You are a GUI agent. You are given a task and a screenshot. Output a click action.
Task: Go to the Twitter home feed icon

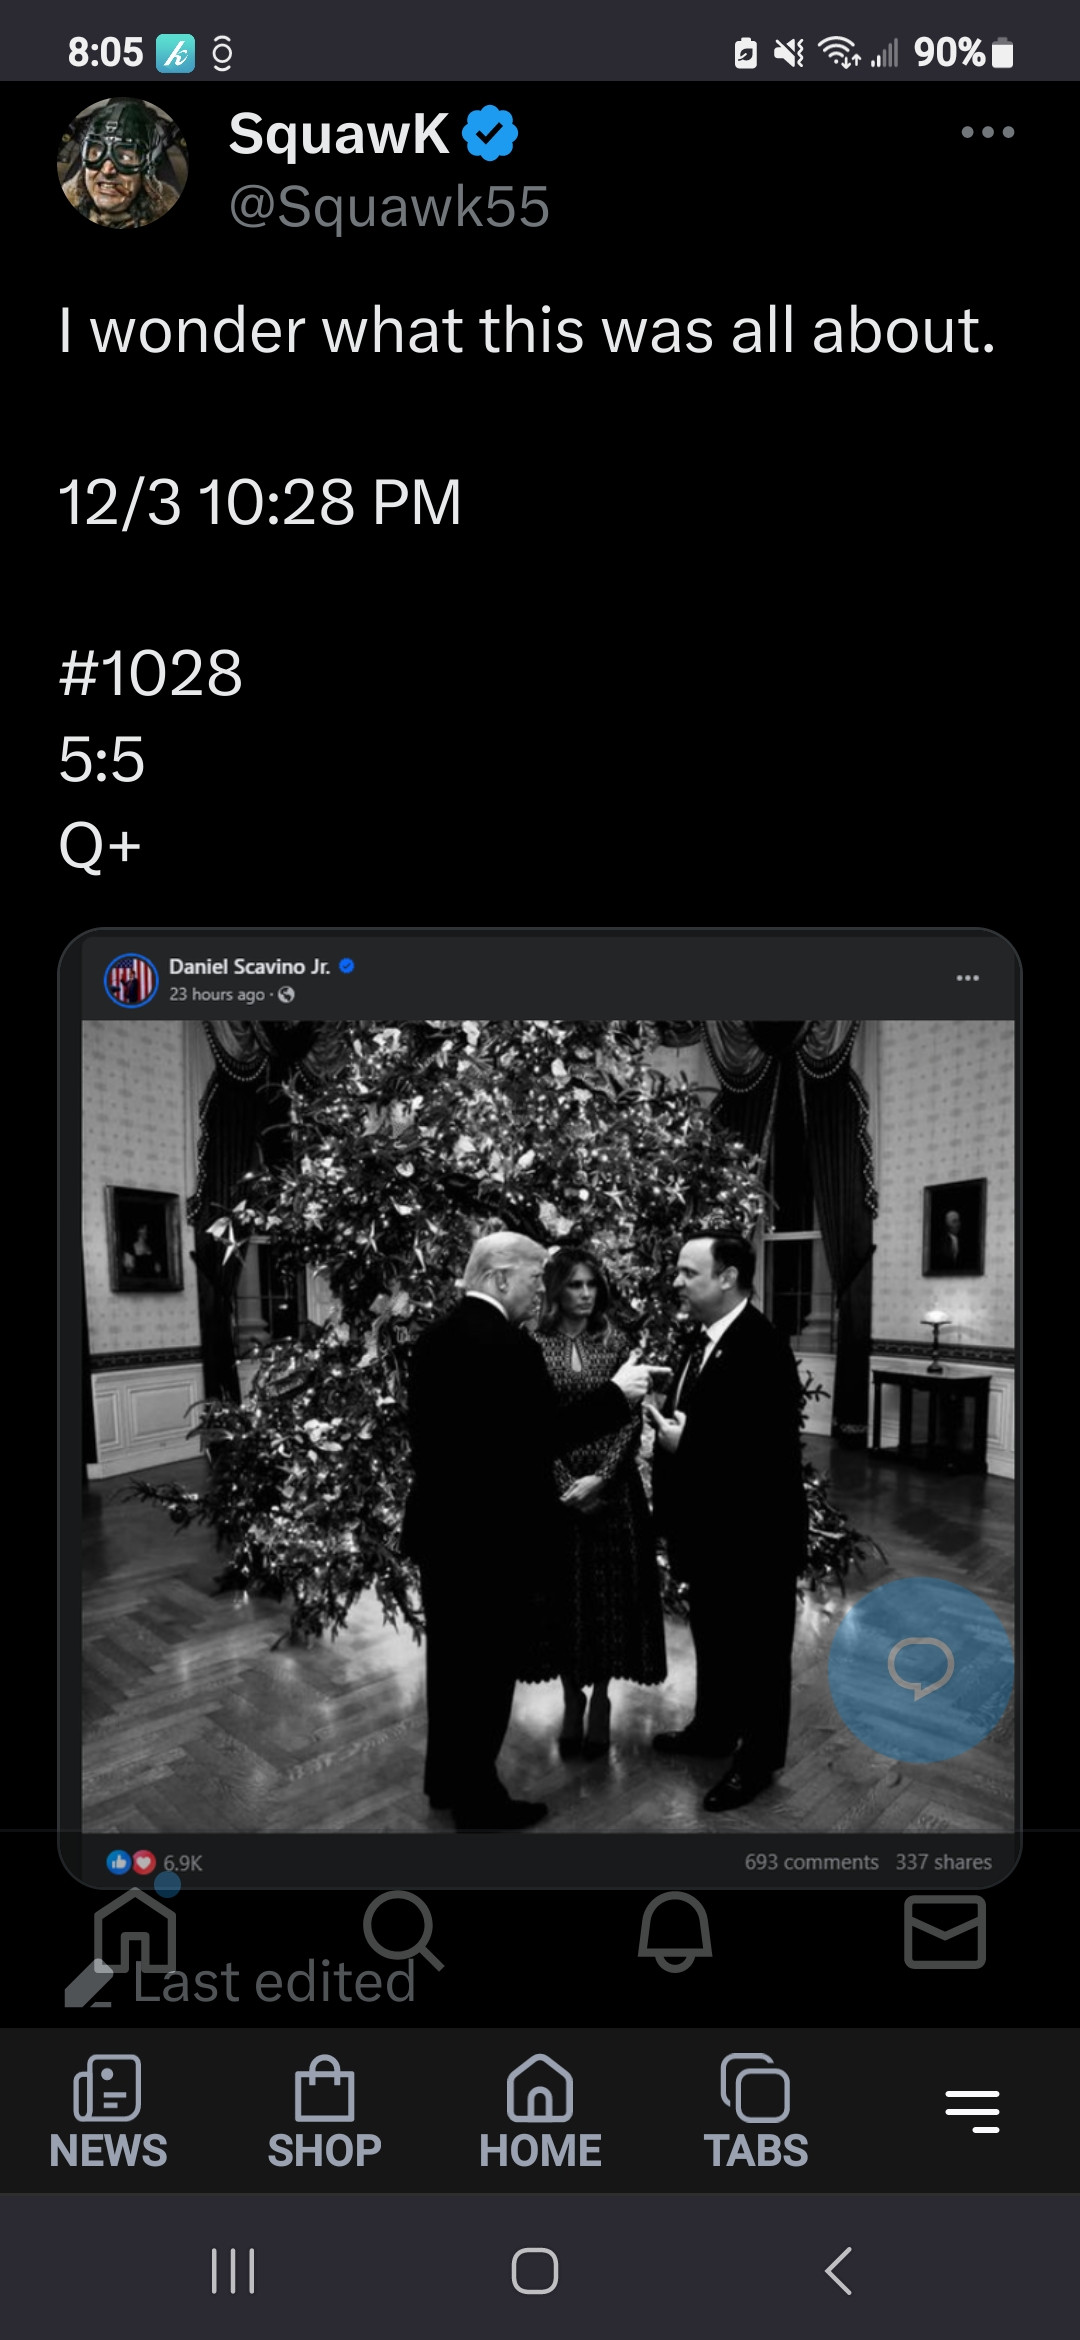135,1930
